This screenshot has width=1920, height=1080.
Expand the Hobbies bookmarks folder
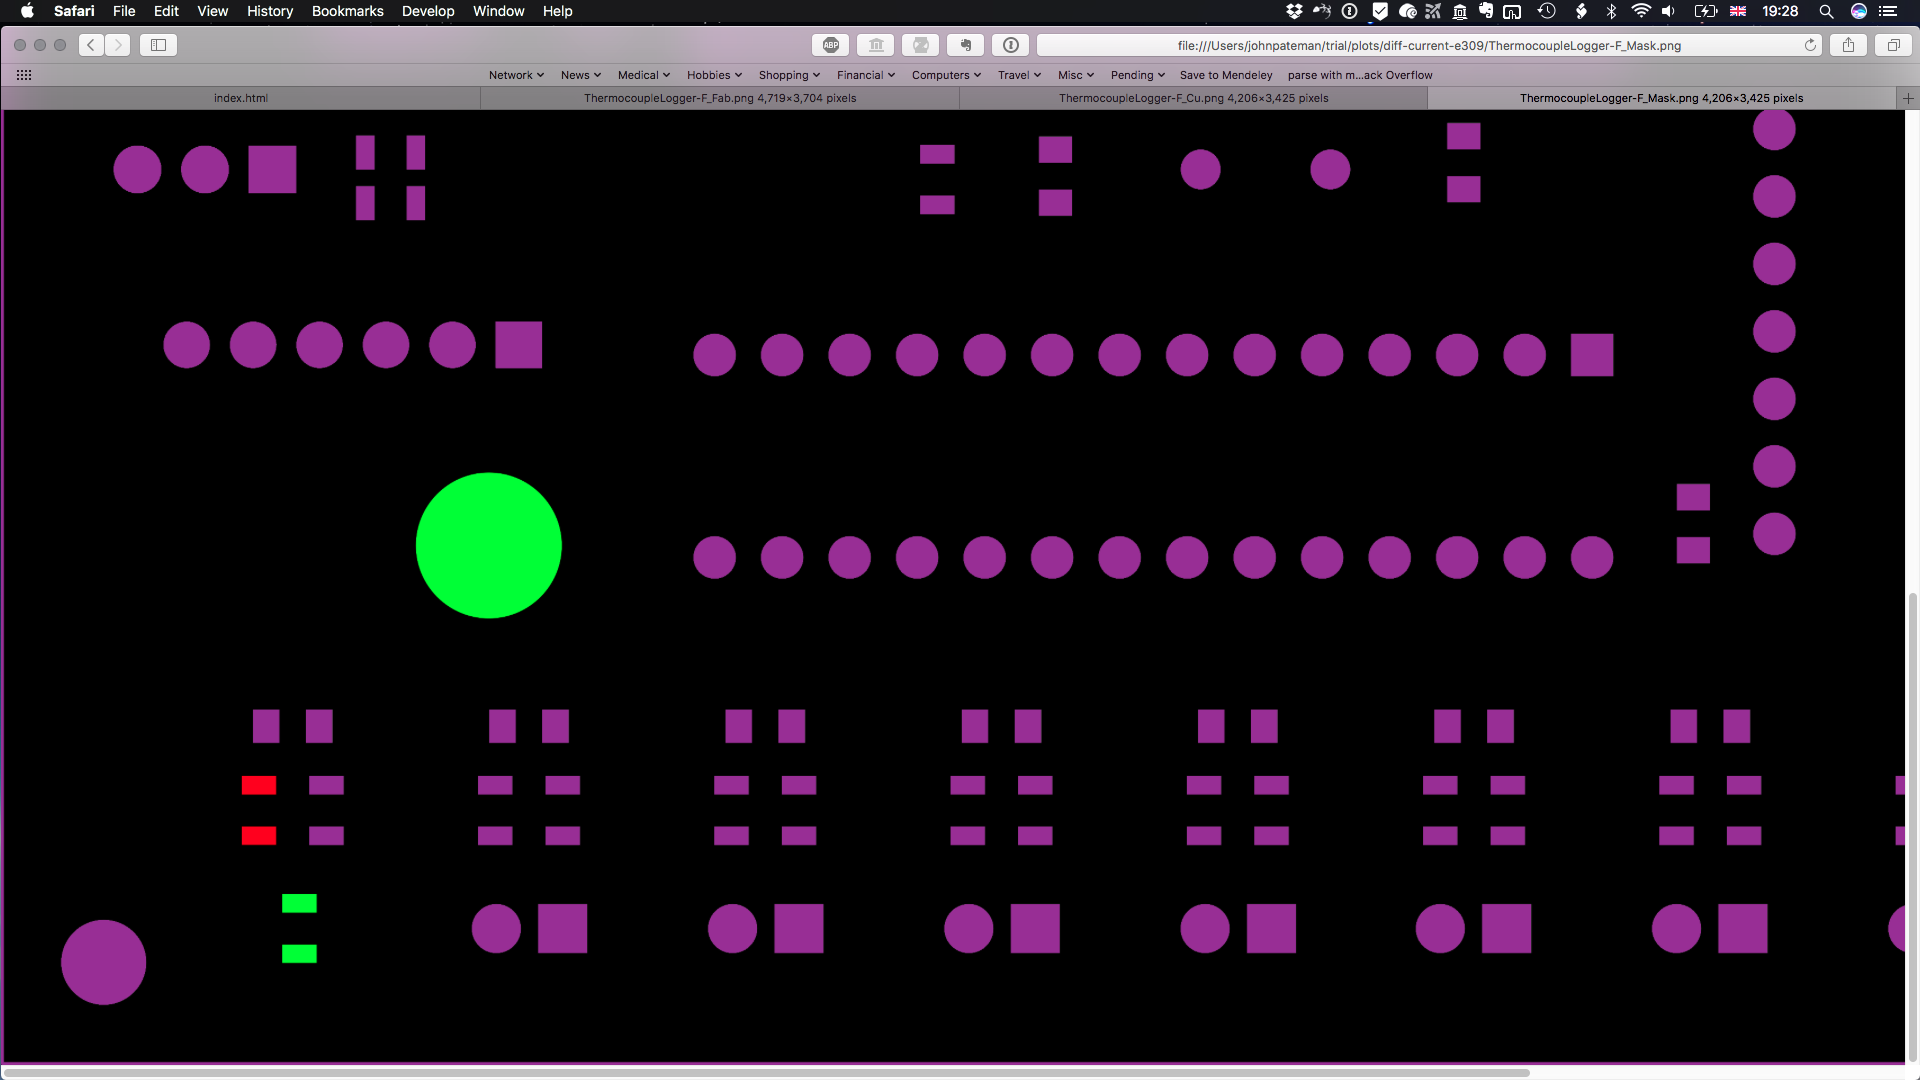click(x=714, y=75)
